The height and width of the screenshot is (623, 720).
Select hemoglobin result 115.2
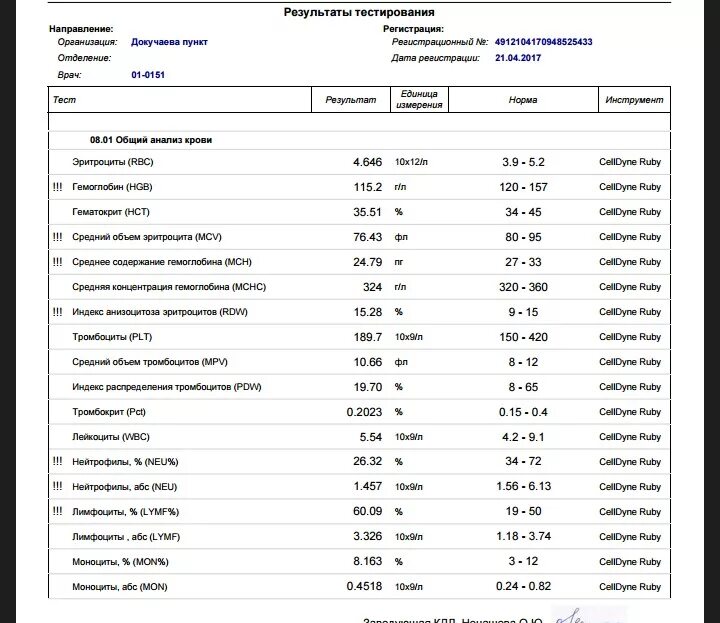(x=367, y=187)
